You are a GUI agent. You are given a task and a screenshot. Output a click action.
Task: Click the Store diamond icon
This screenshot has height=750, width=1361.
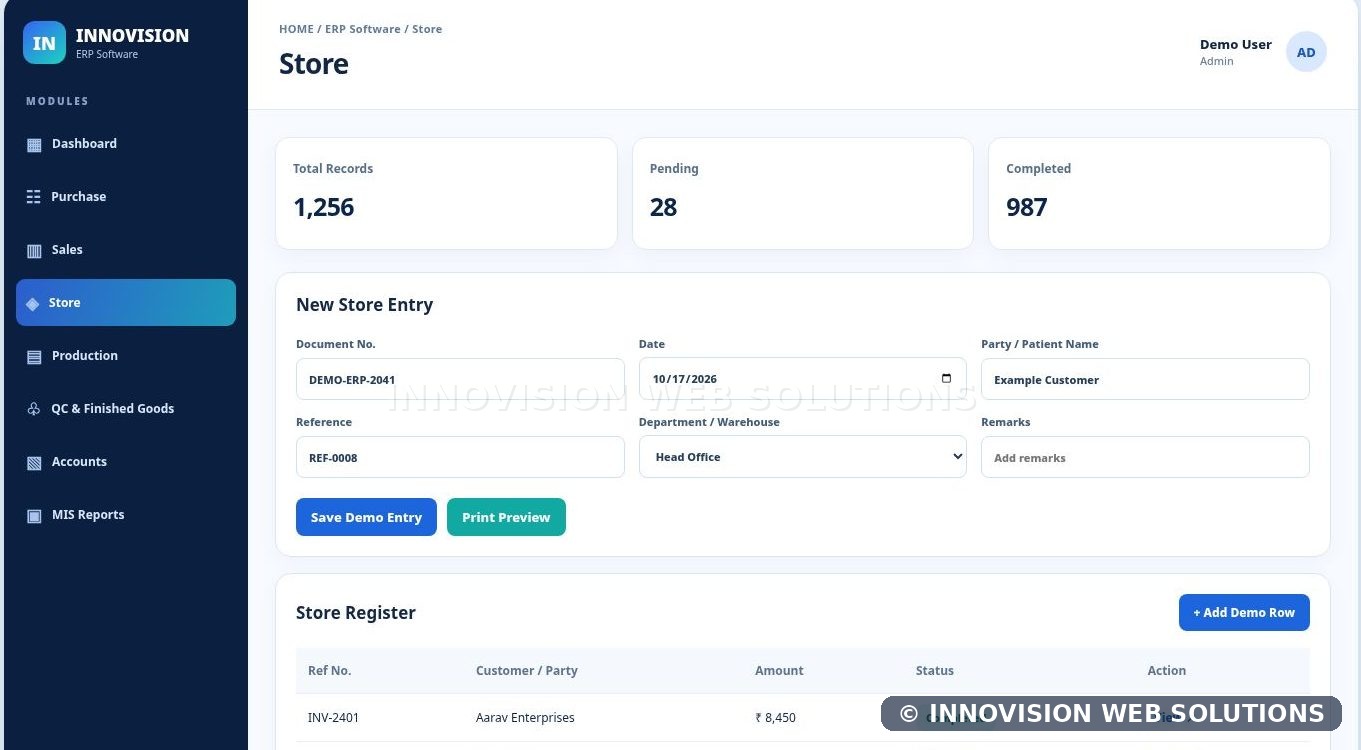[x=32, y=303]
